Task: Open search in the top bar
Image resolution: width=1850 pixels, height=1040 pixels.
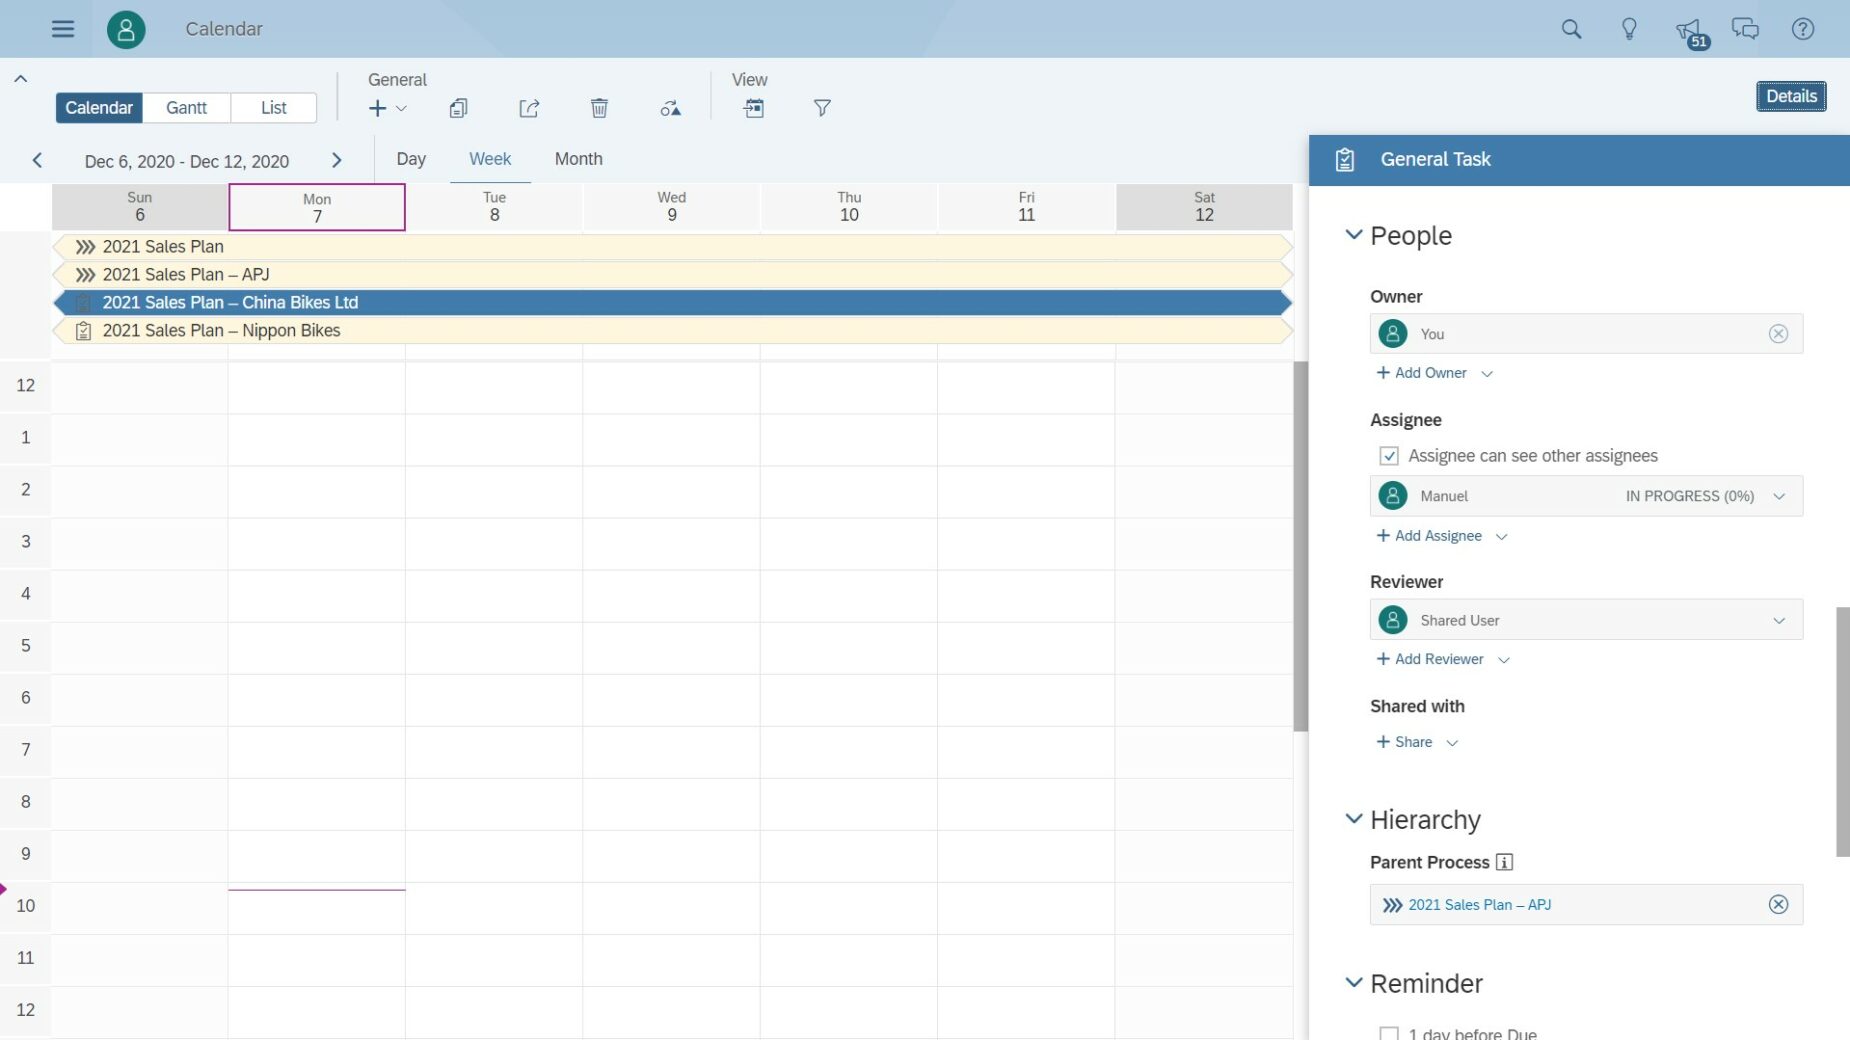Action: pyautogui.click(x=1570, y=28)
